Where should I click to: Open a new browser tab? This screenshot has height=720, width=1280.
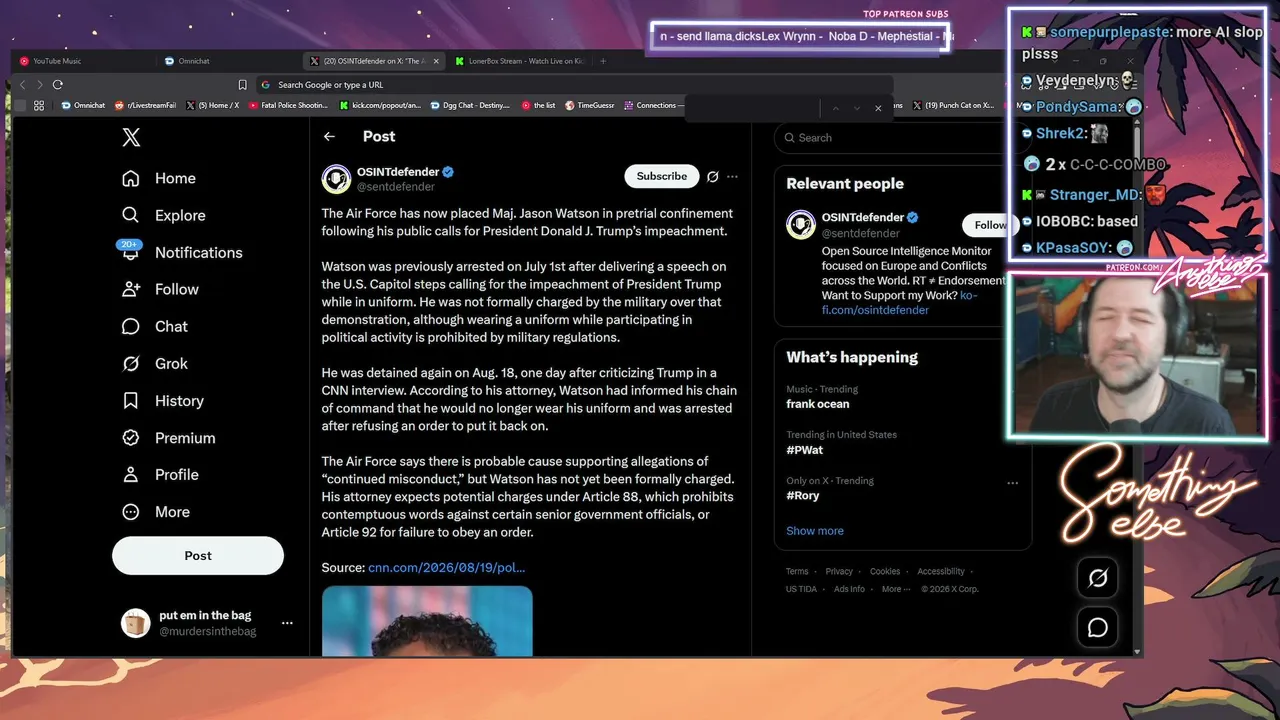(x=602, y=61)
